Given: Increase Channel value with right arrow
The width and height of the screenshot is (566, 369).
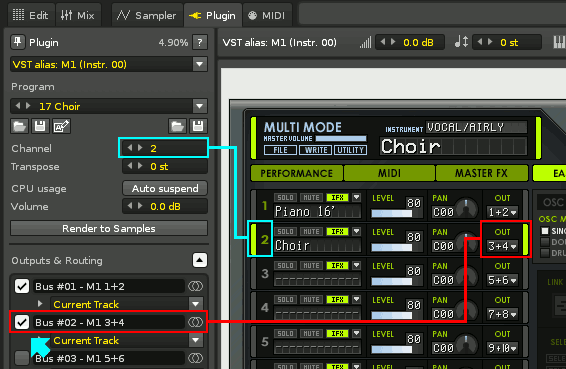Looking at the screenshot, I should pos(140,148).
